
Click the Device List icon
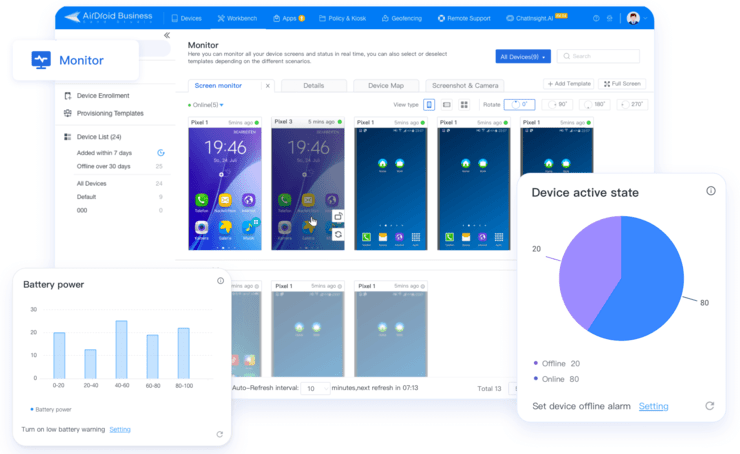[x=67, y=137]
